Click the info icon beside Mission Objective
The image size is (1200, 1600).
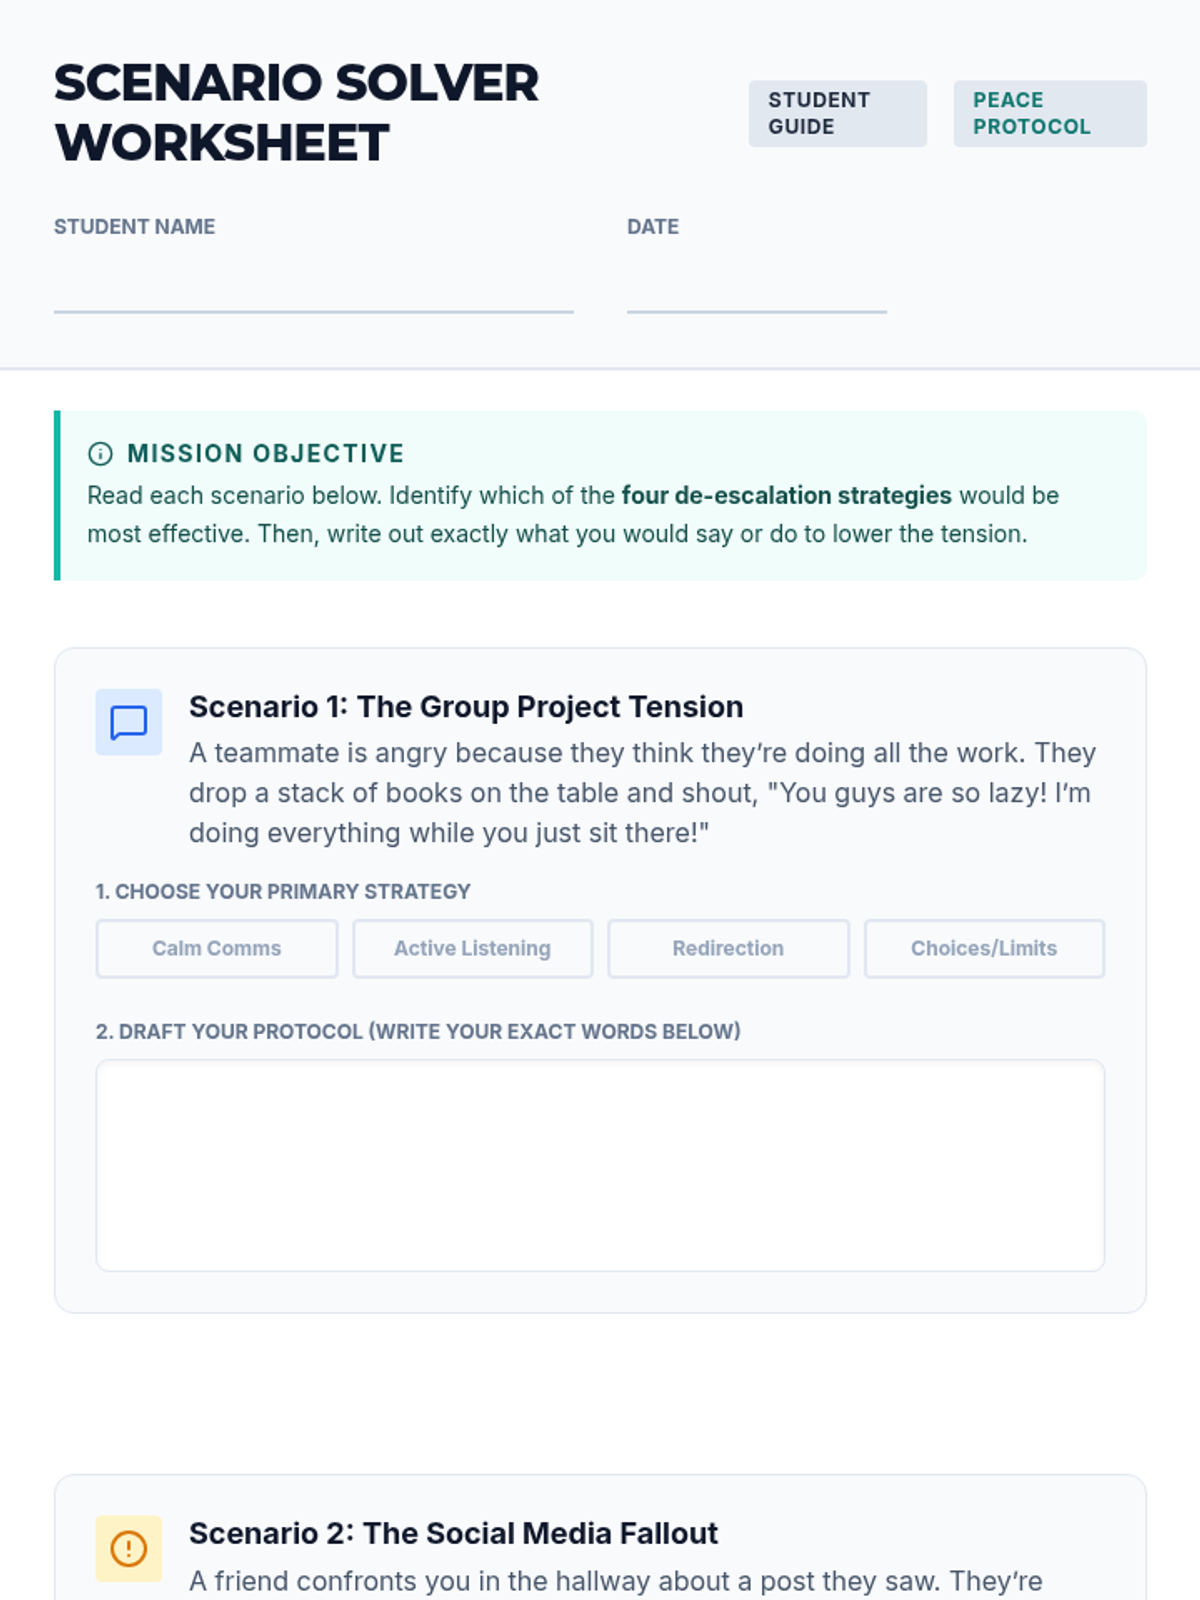(100, 454)
